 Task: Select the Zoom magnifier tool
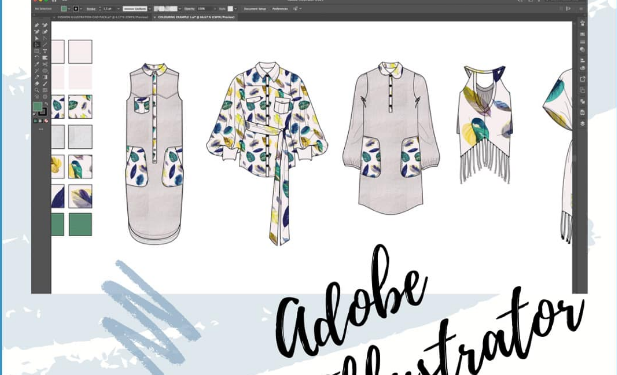pyautogui.click(x=37, y=90)
